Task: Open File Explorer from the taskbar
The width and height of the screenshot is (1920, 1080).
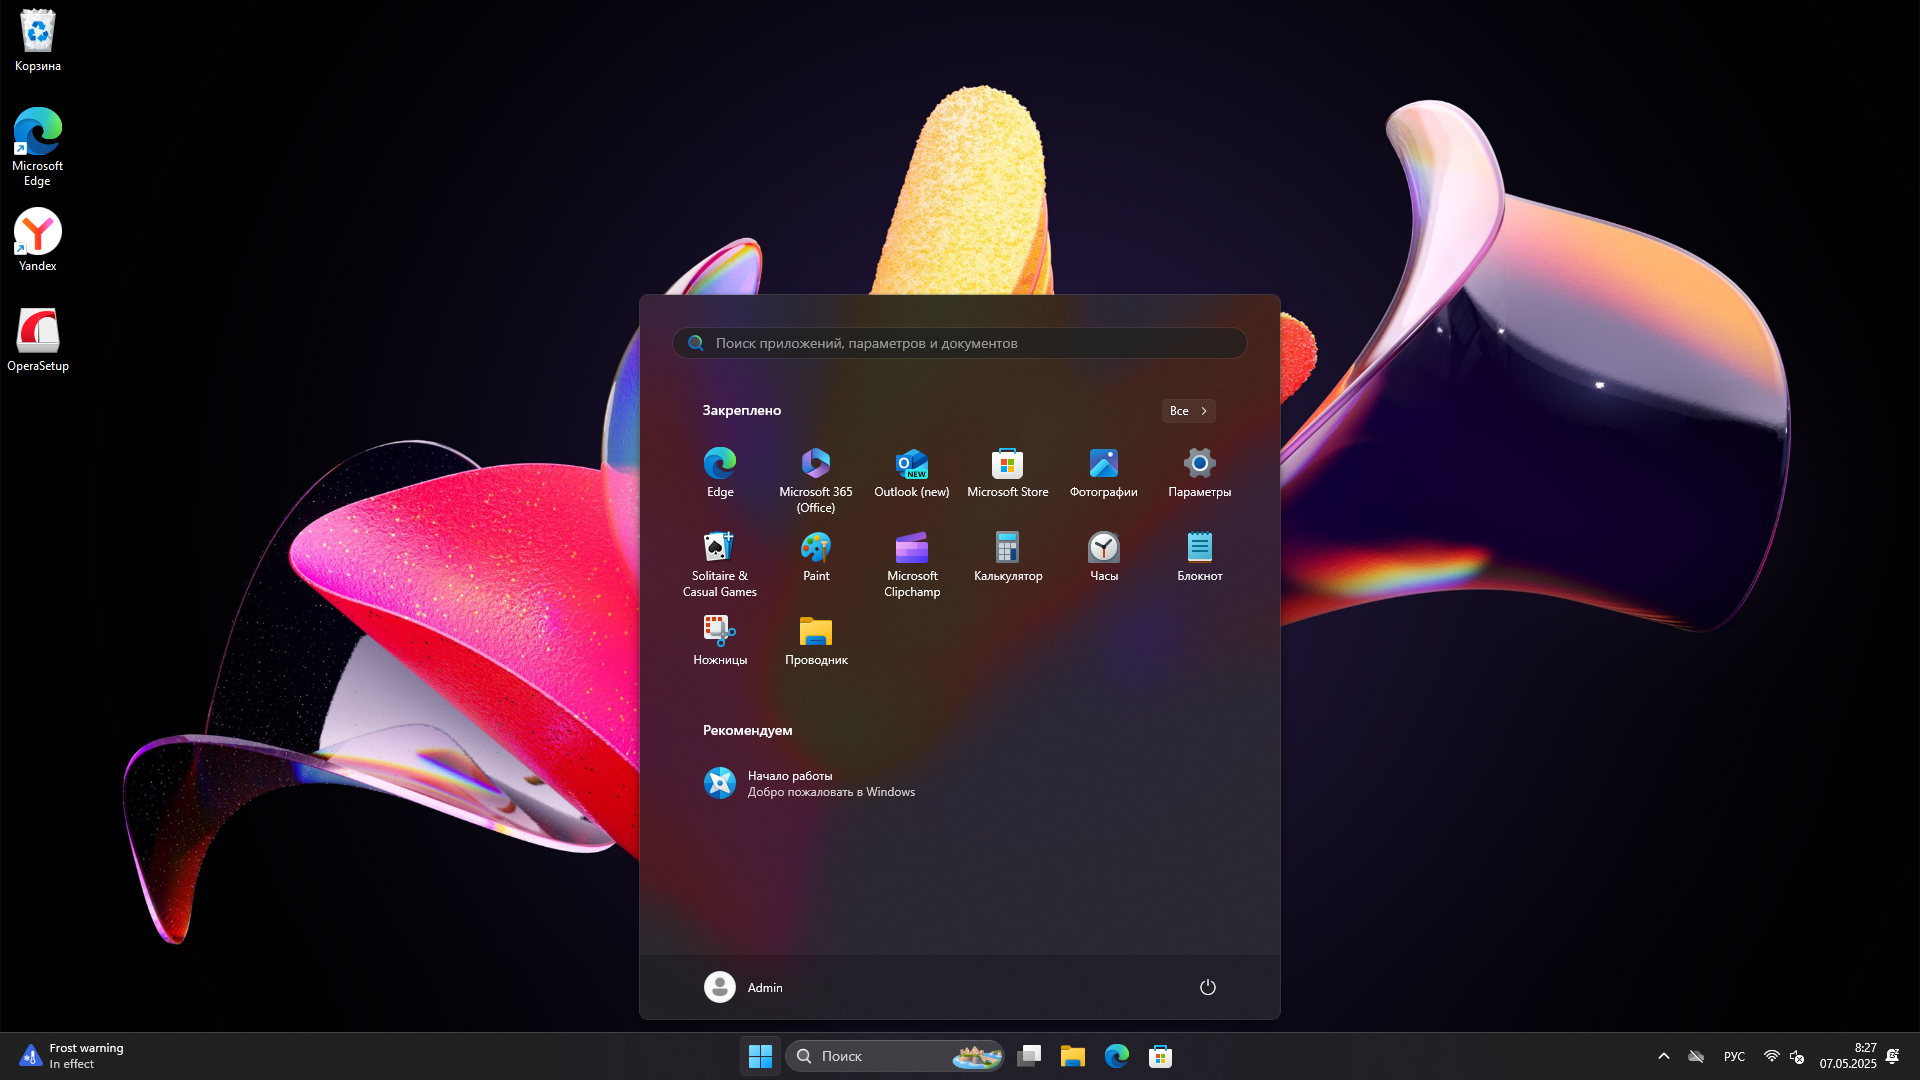Action: click(x=1073, y=1056)
